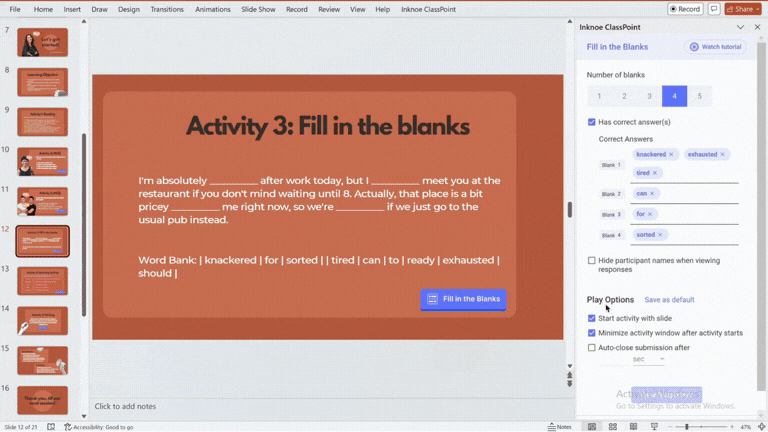768x432 pixels.
Task: Open the Slide Sorter view
Action: [612, 426]
